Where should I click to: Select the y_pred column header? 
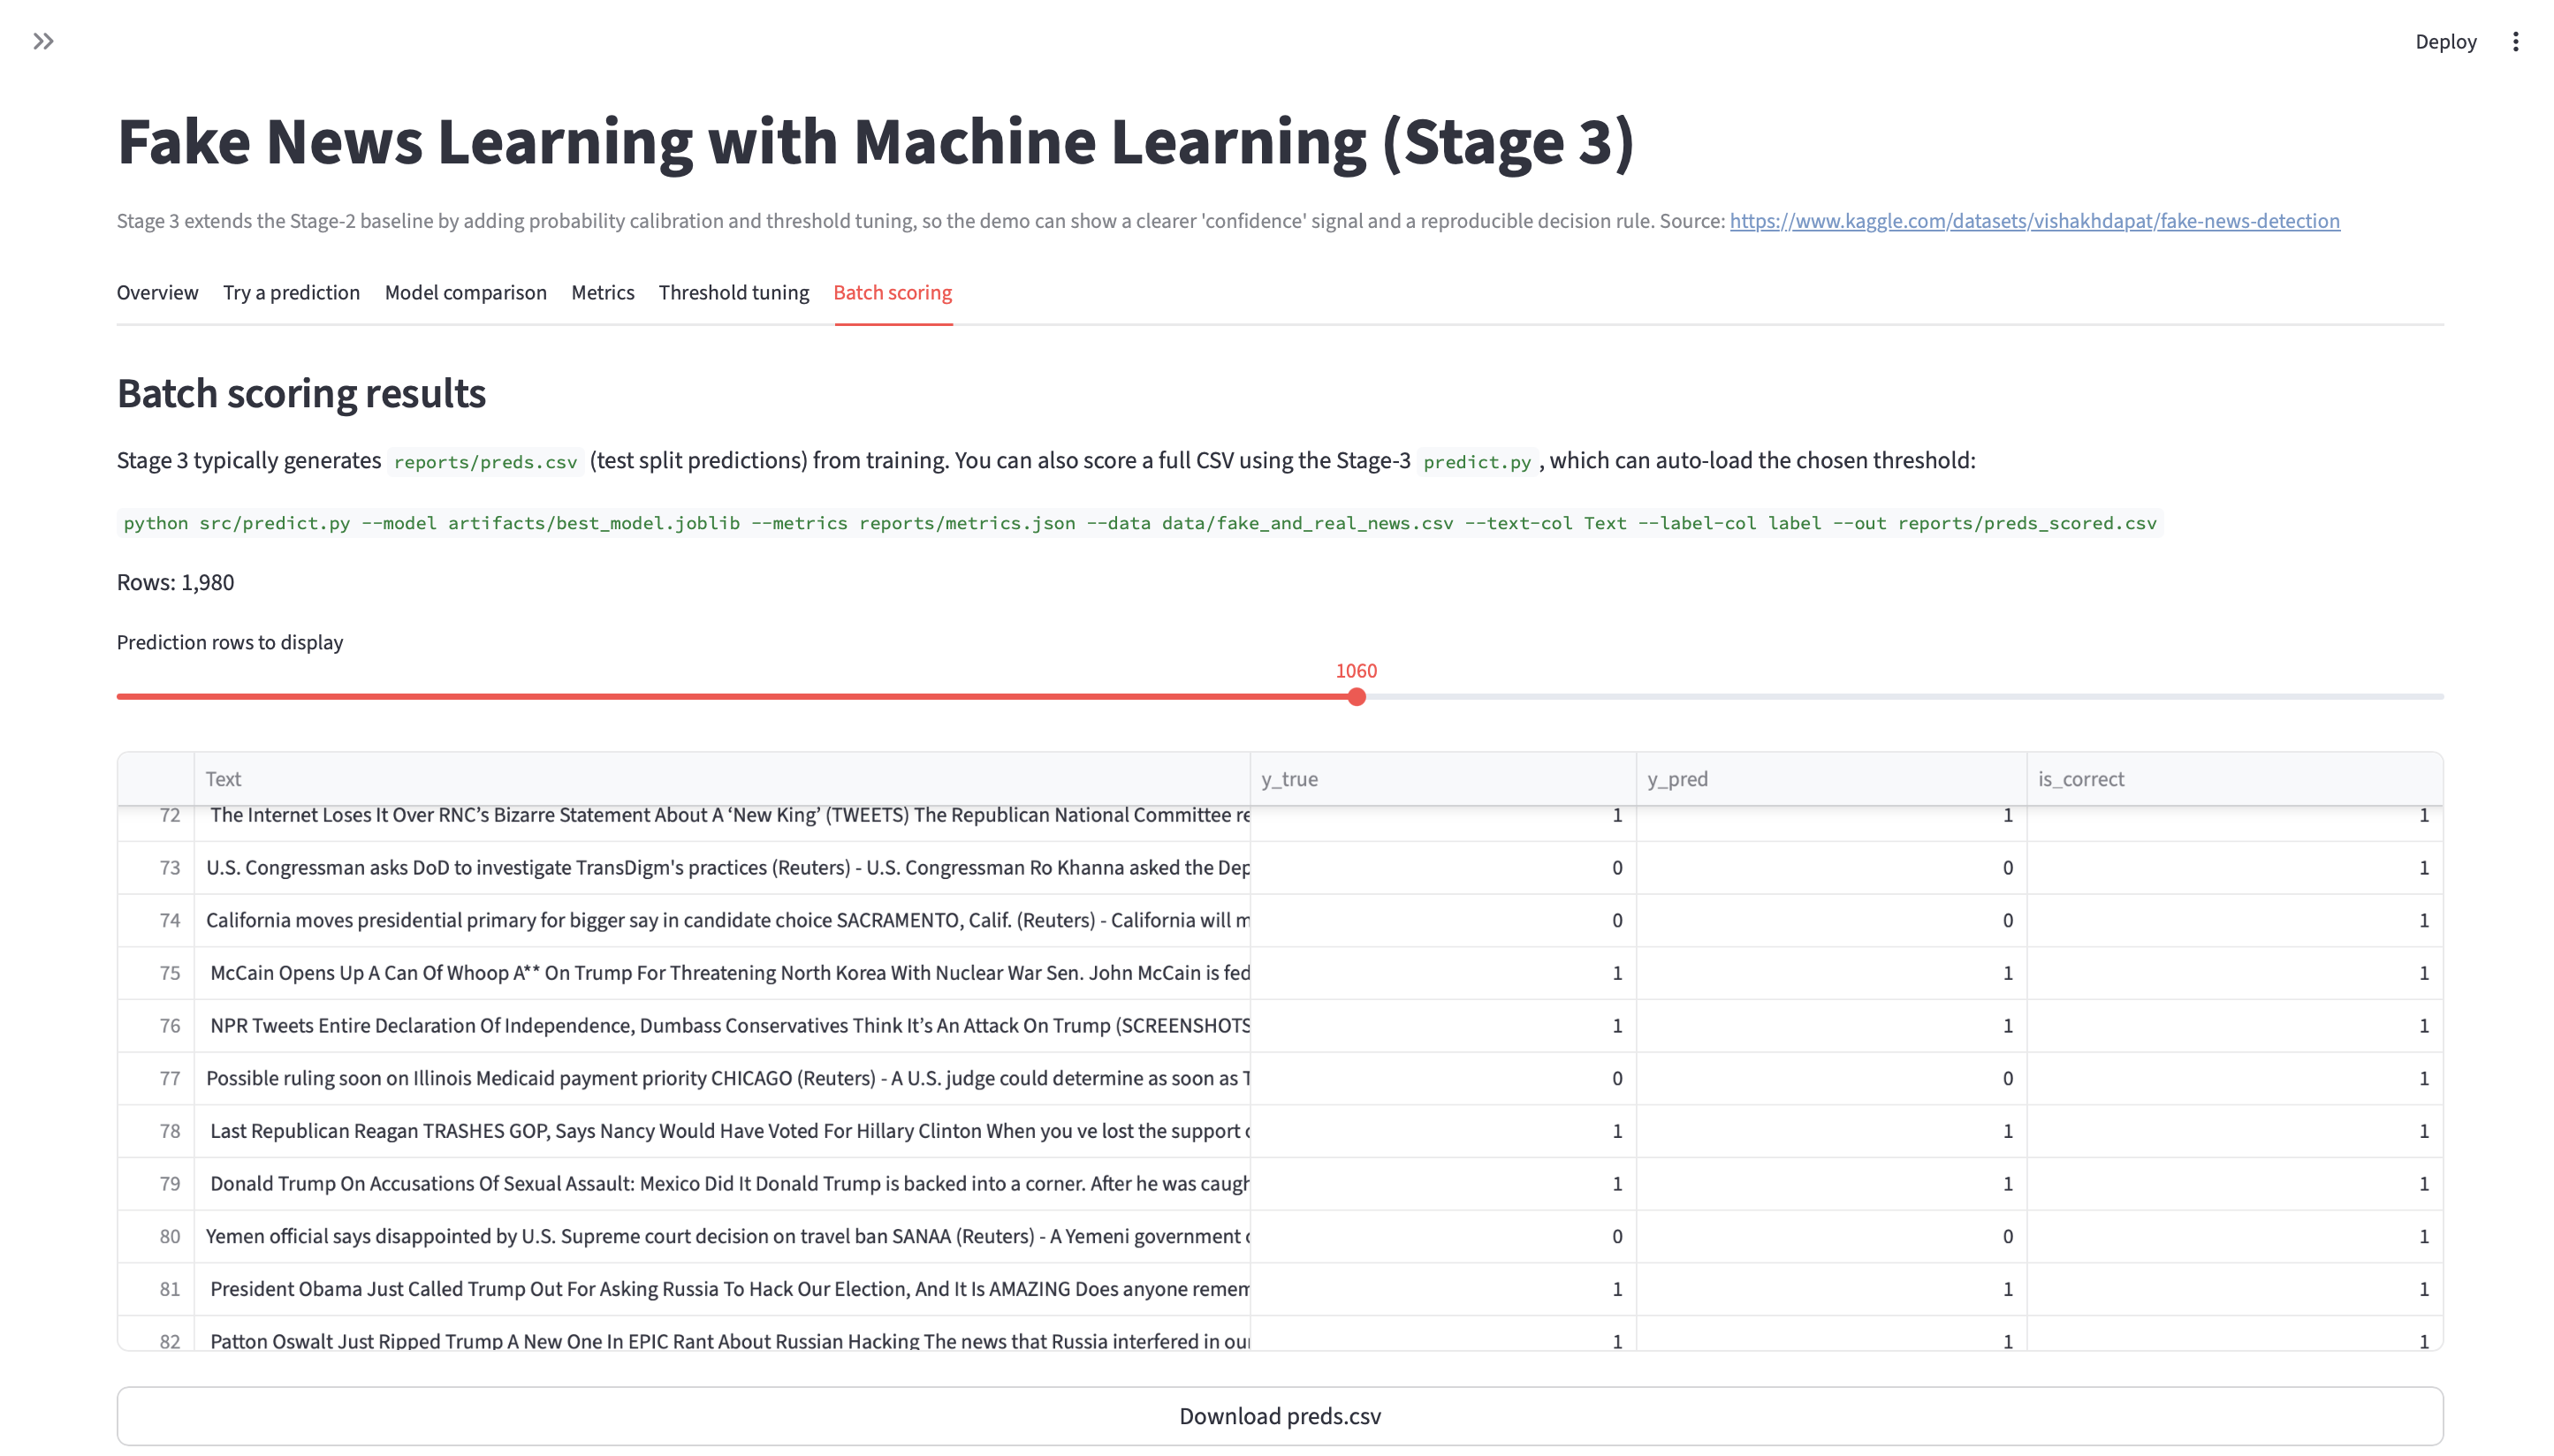pyautogui.click(x=1676, y=779)
